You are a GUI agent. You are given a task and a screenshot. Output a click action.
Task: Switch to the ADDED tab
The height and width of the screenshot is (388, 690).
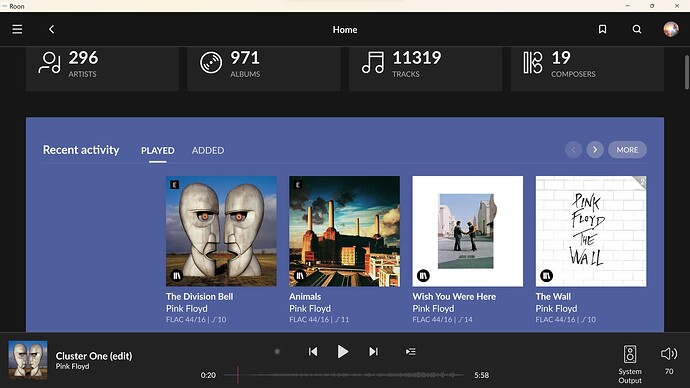(x=208, y=150)
